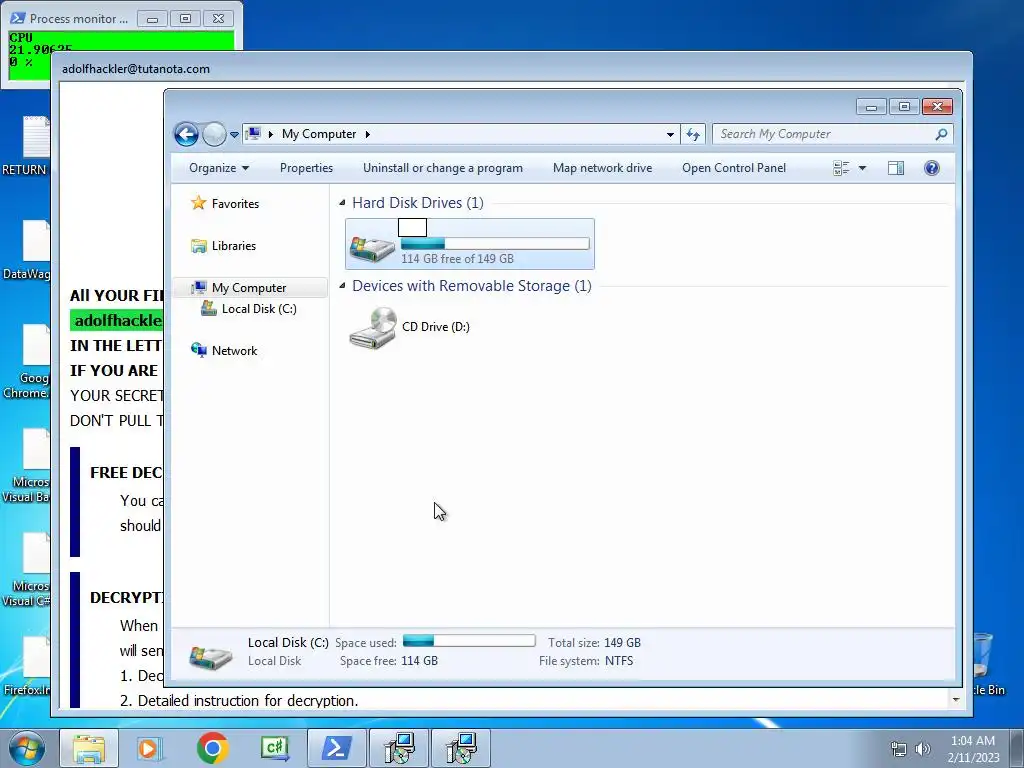The width and height of the screenshot is (1024, 768).
Task: Click the search magnifier icon
Action: (941, 134)
